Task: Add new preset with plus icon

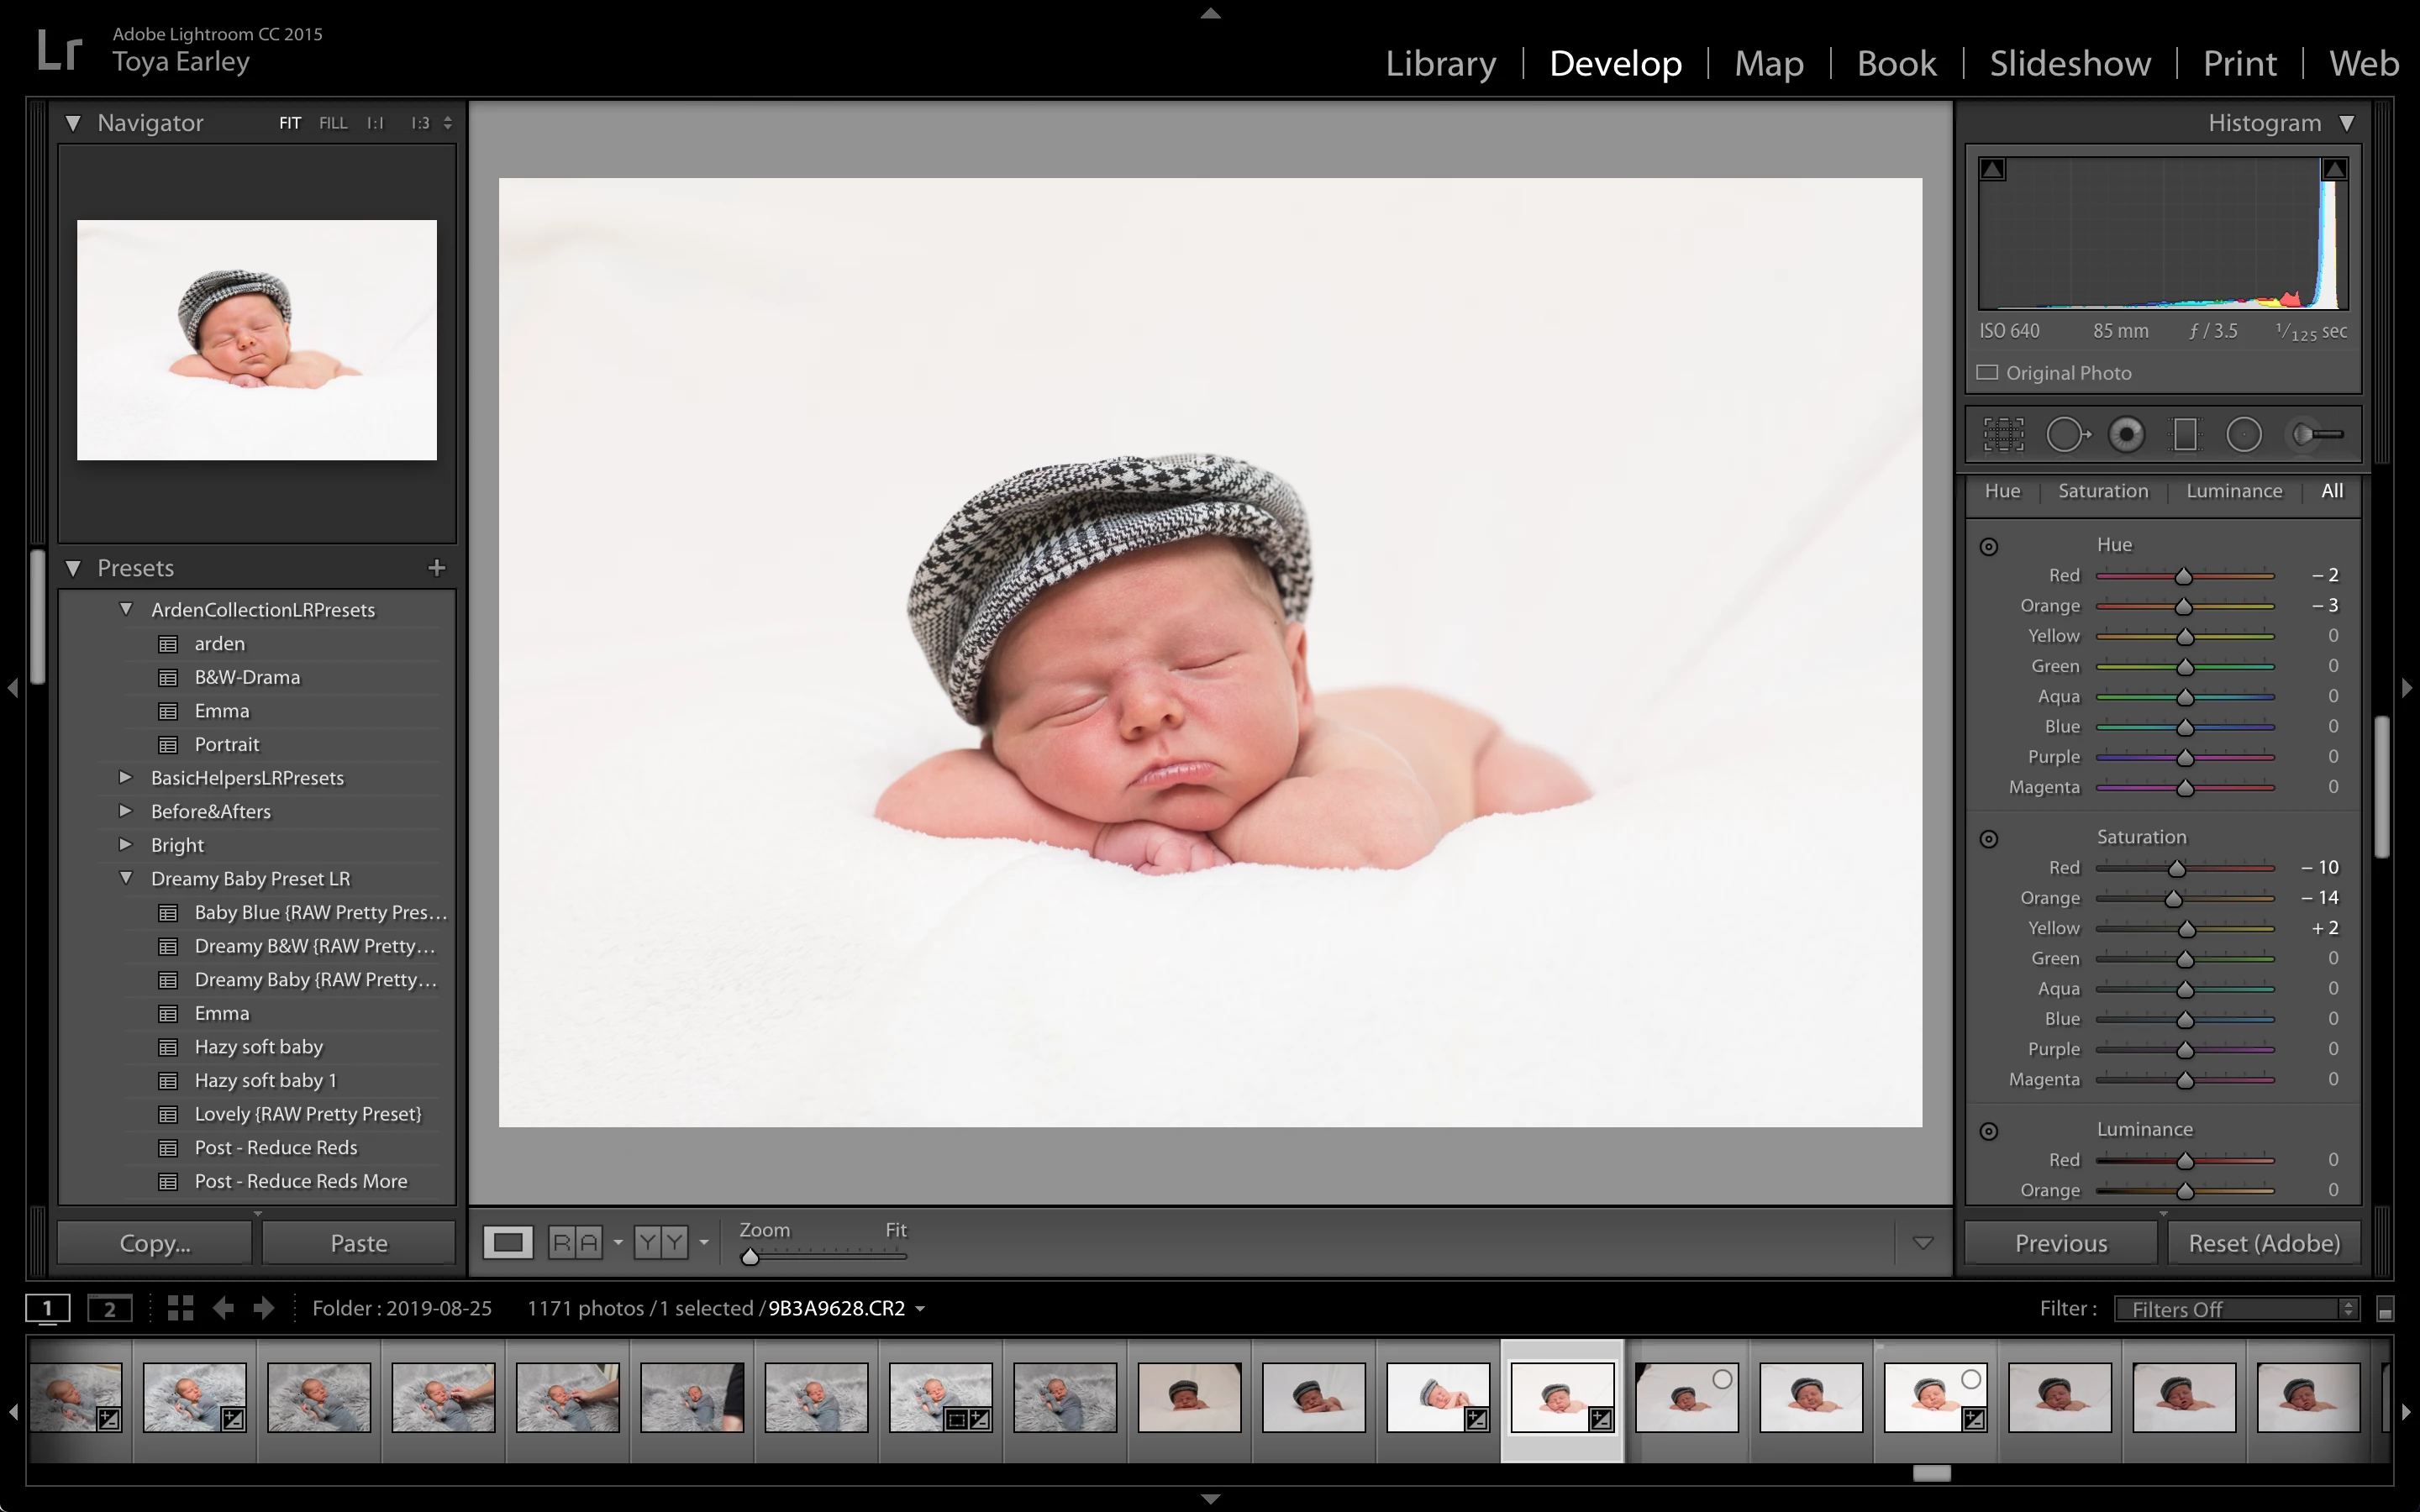Action: [436, 568]
